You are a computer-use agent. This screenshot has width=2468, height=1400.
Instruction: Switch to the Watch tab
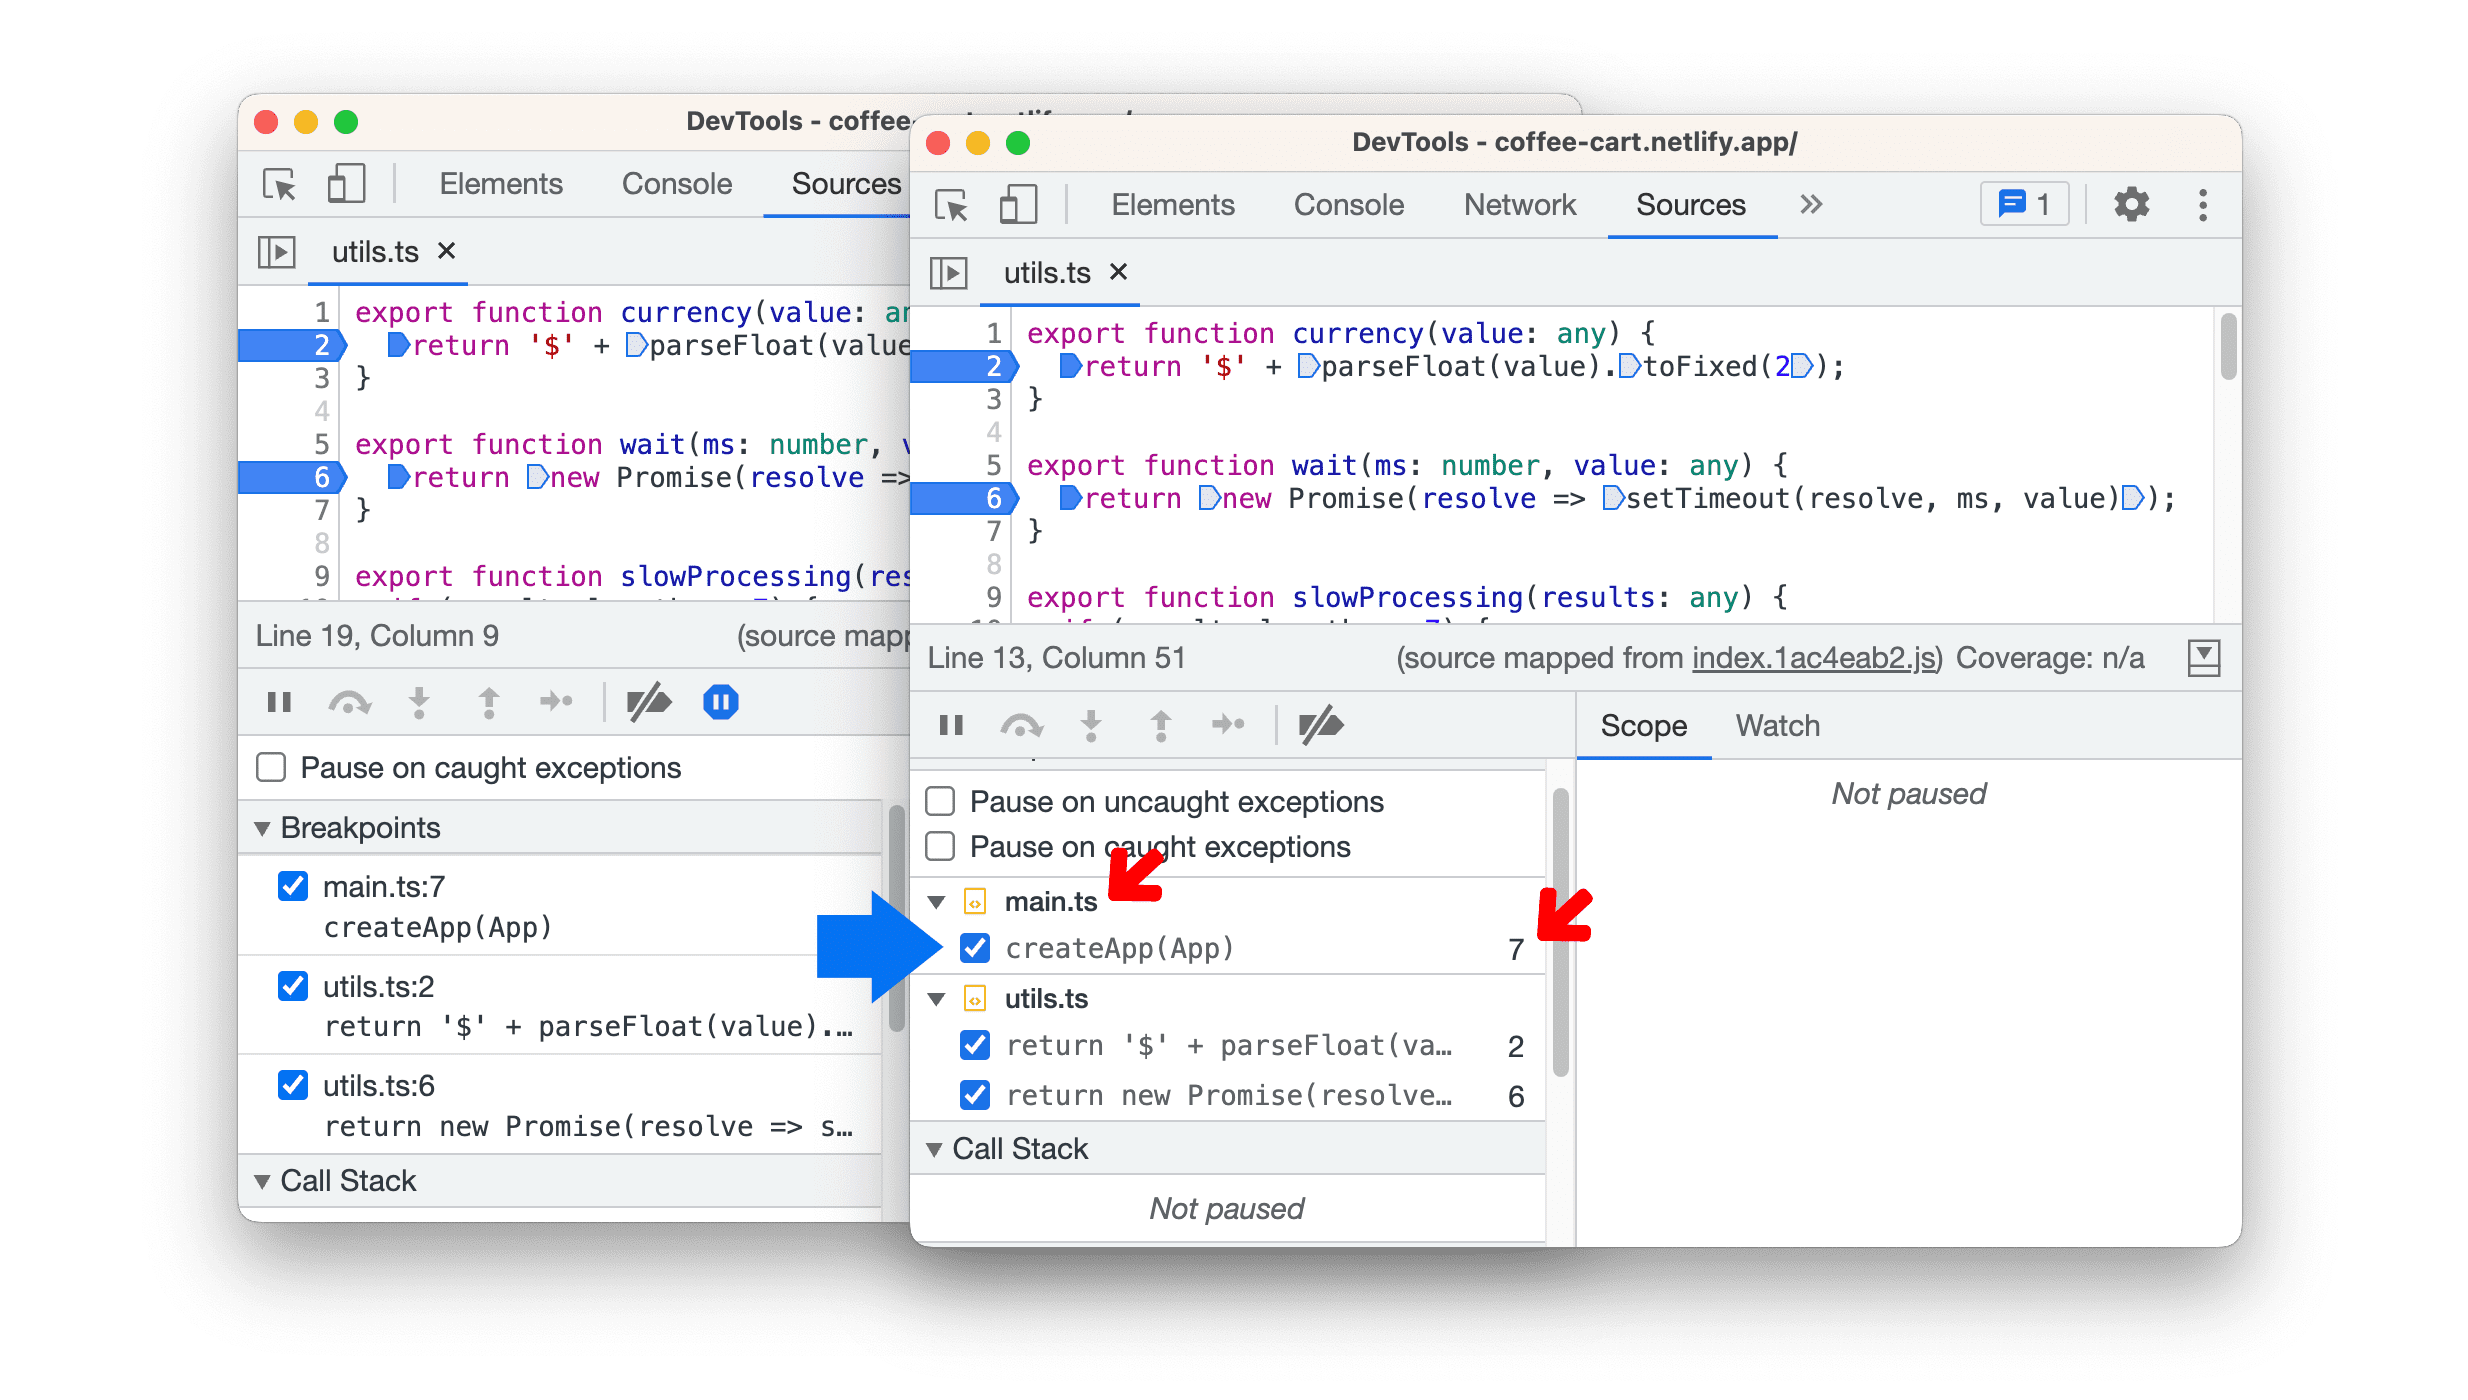(1775, 724)
